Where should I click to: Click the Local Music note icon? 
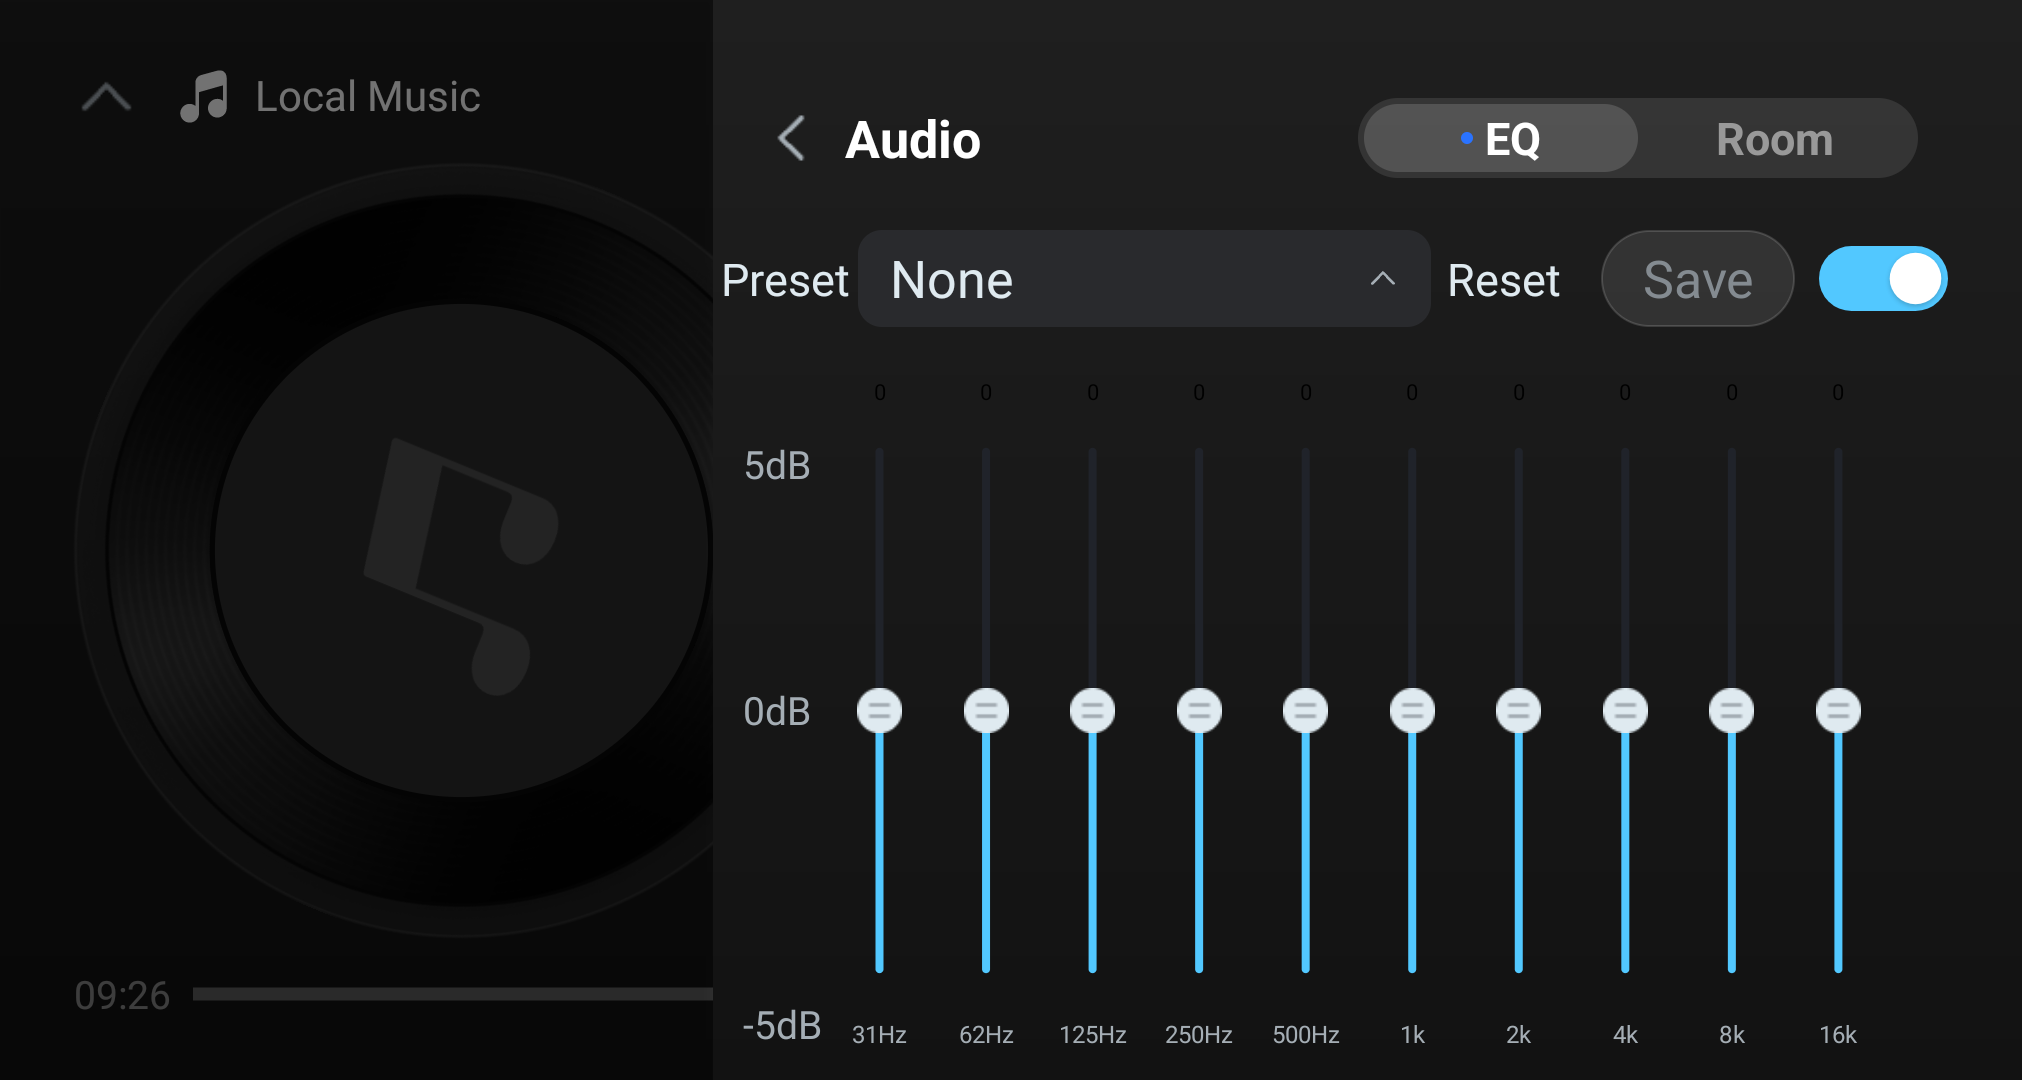[205, 97]
